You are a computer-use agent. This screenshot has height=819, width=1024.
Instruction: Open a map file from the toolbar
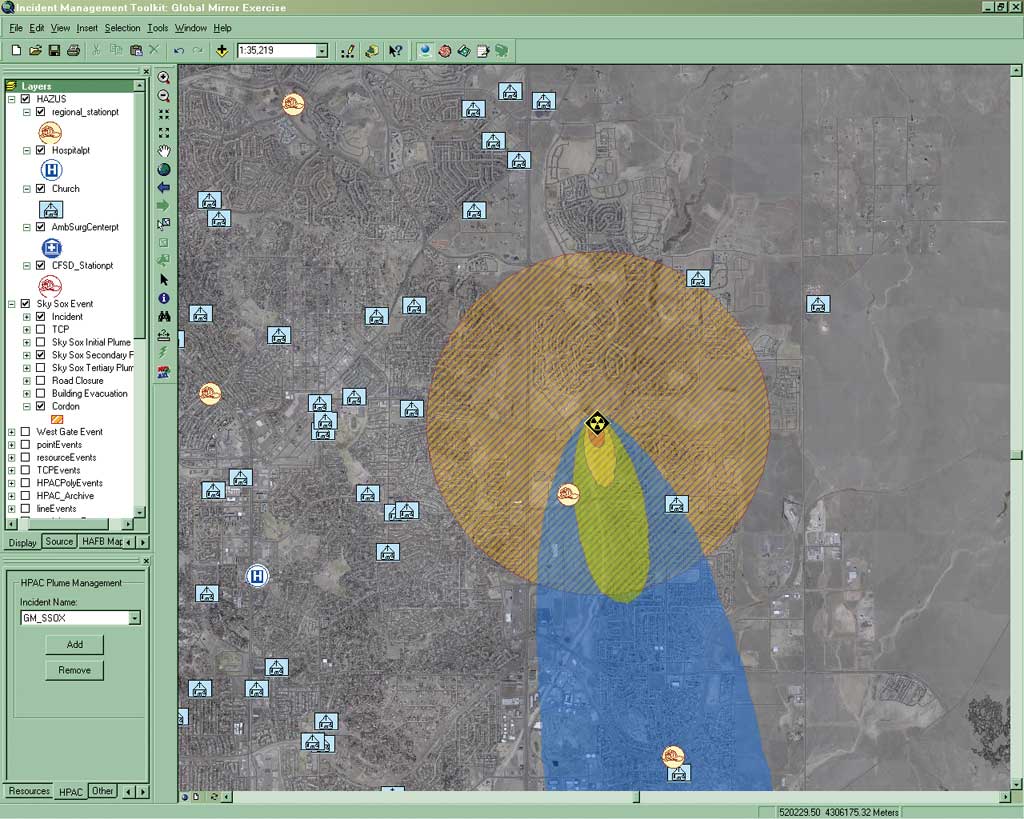[35, 50]
